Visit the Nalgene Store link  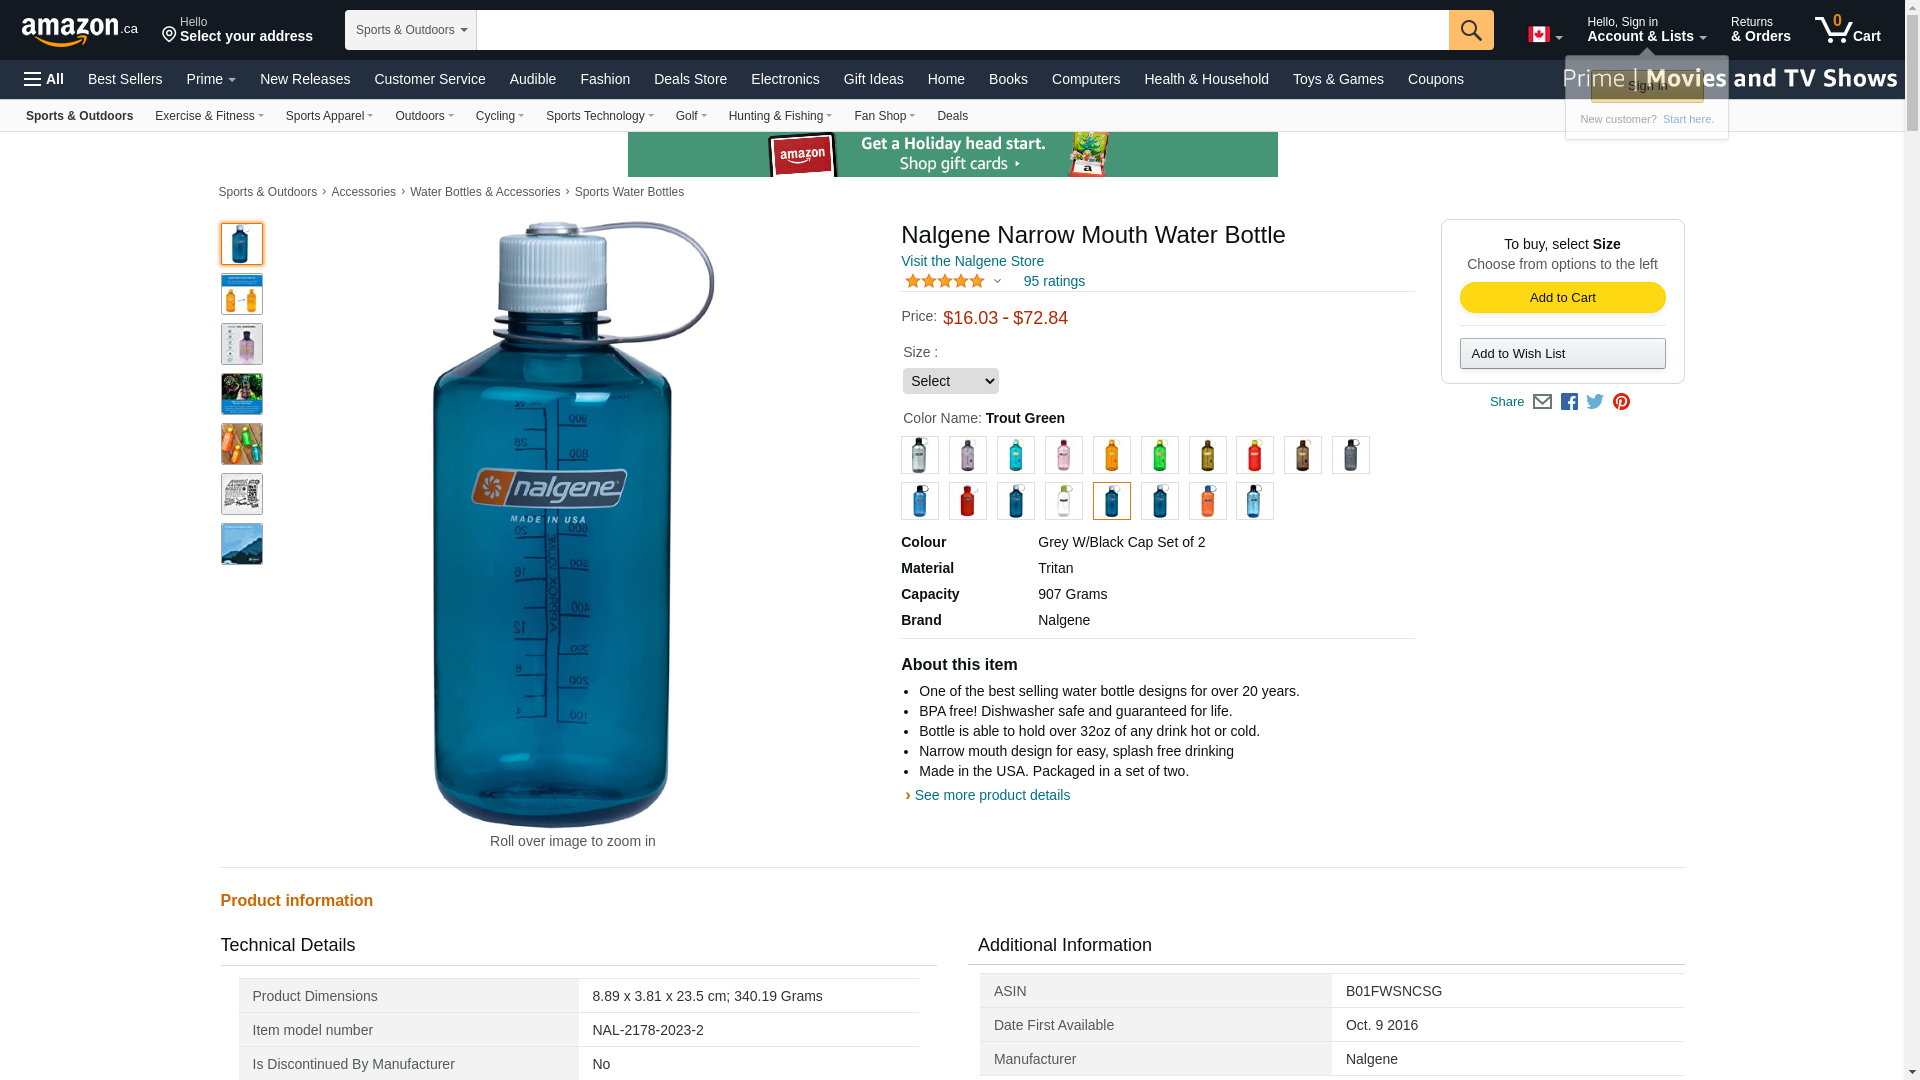click(972, 261)
